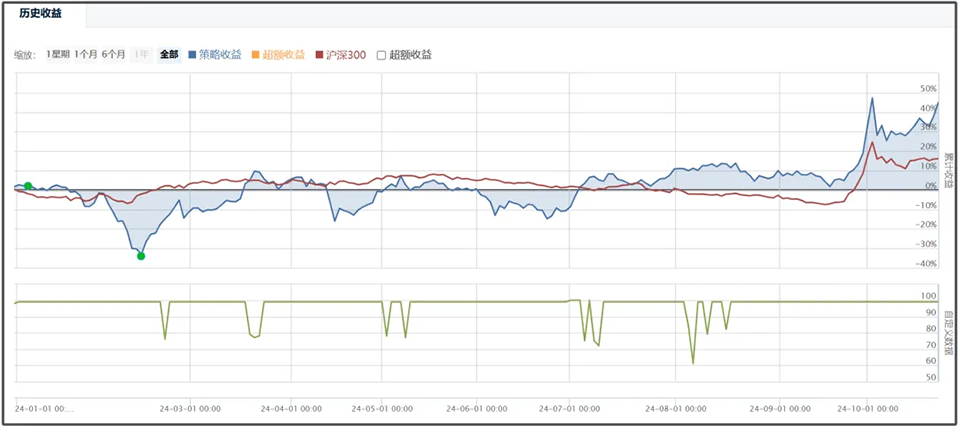958x426 pixels.
Task: Click the 24-03-01 date label on axis
Action: point(190,408)
